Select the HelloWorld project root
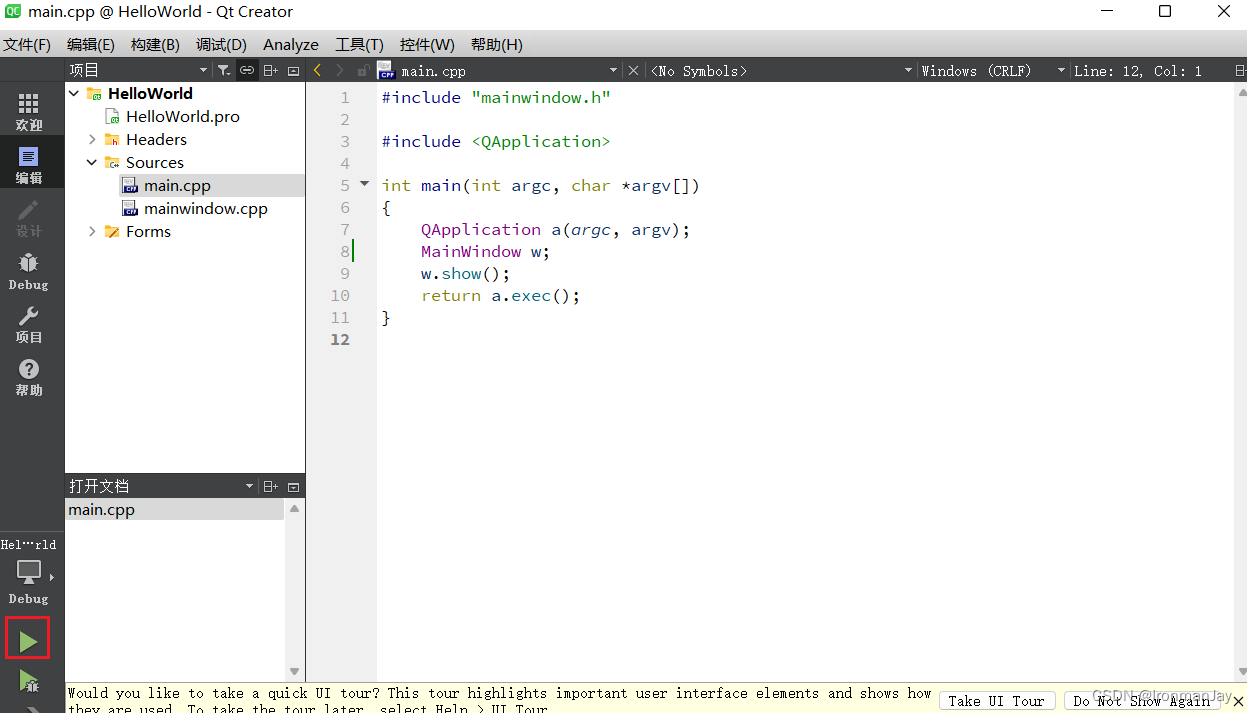1247x713 pixels. [150, 93]
